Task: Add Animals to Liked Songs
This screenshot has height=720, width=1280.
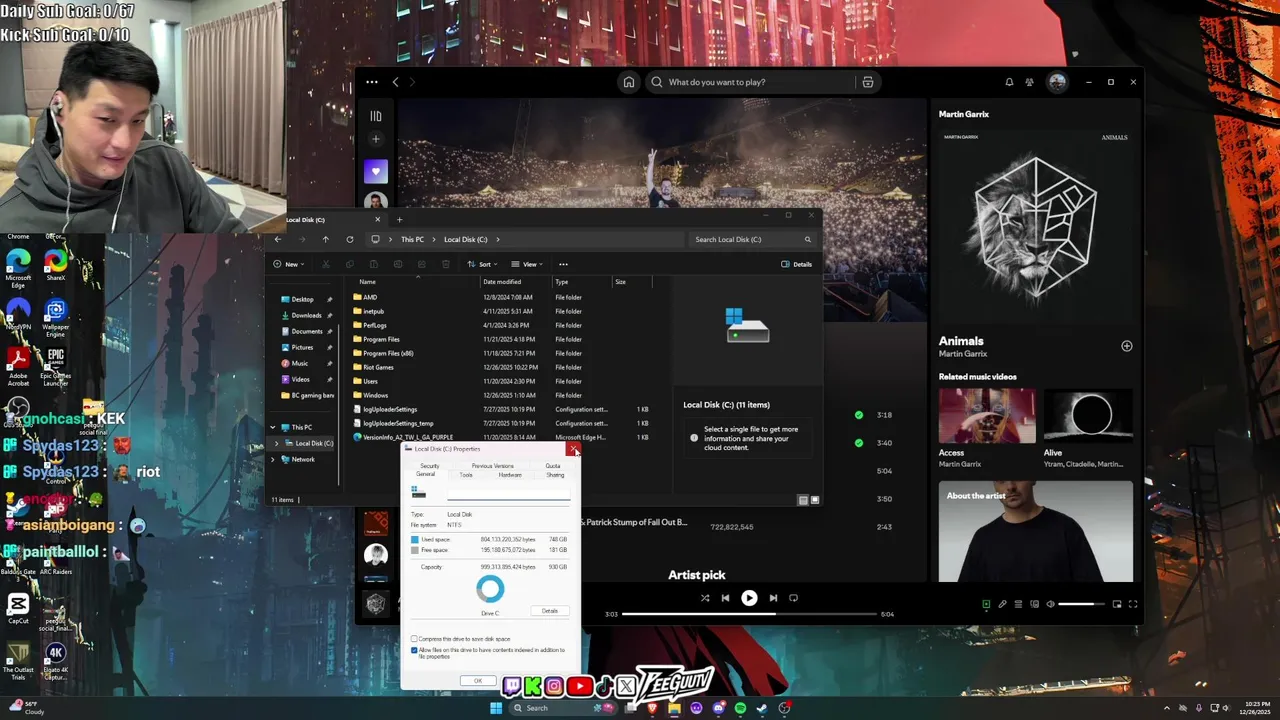Action: tap(1127, 346)
